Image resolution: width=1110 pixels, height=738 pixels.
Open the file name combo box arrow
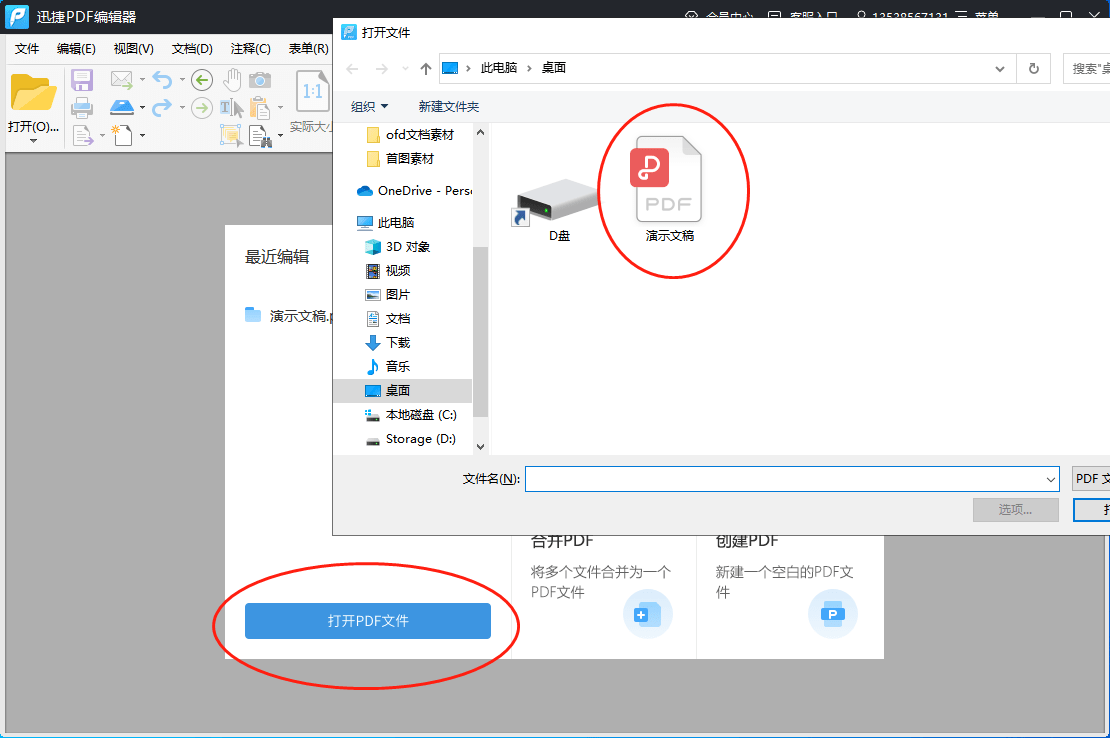tap(1051, 479)
